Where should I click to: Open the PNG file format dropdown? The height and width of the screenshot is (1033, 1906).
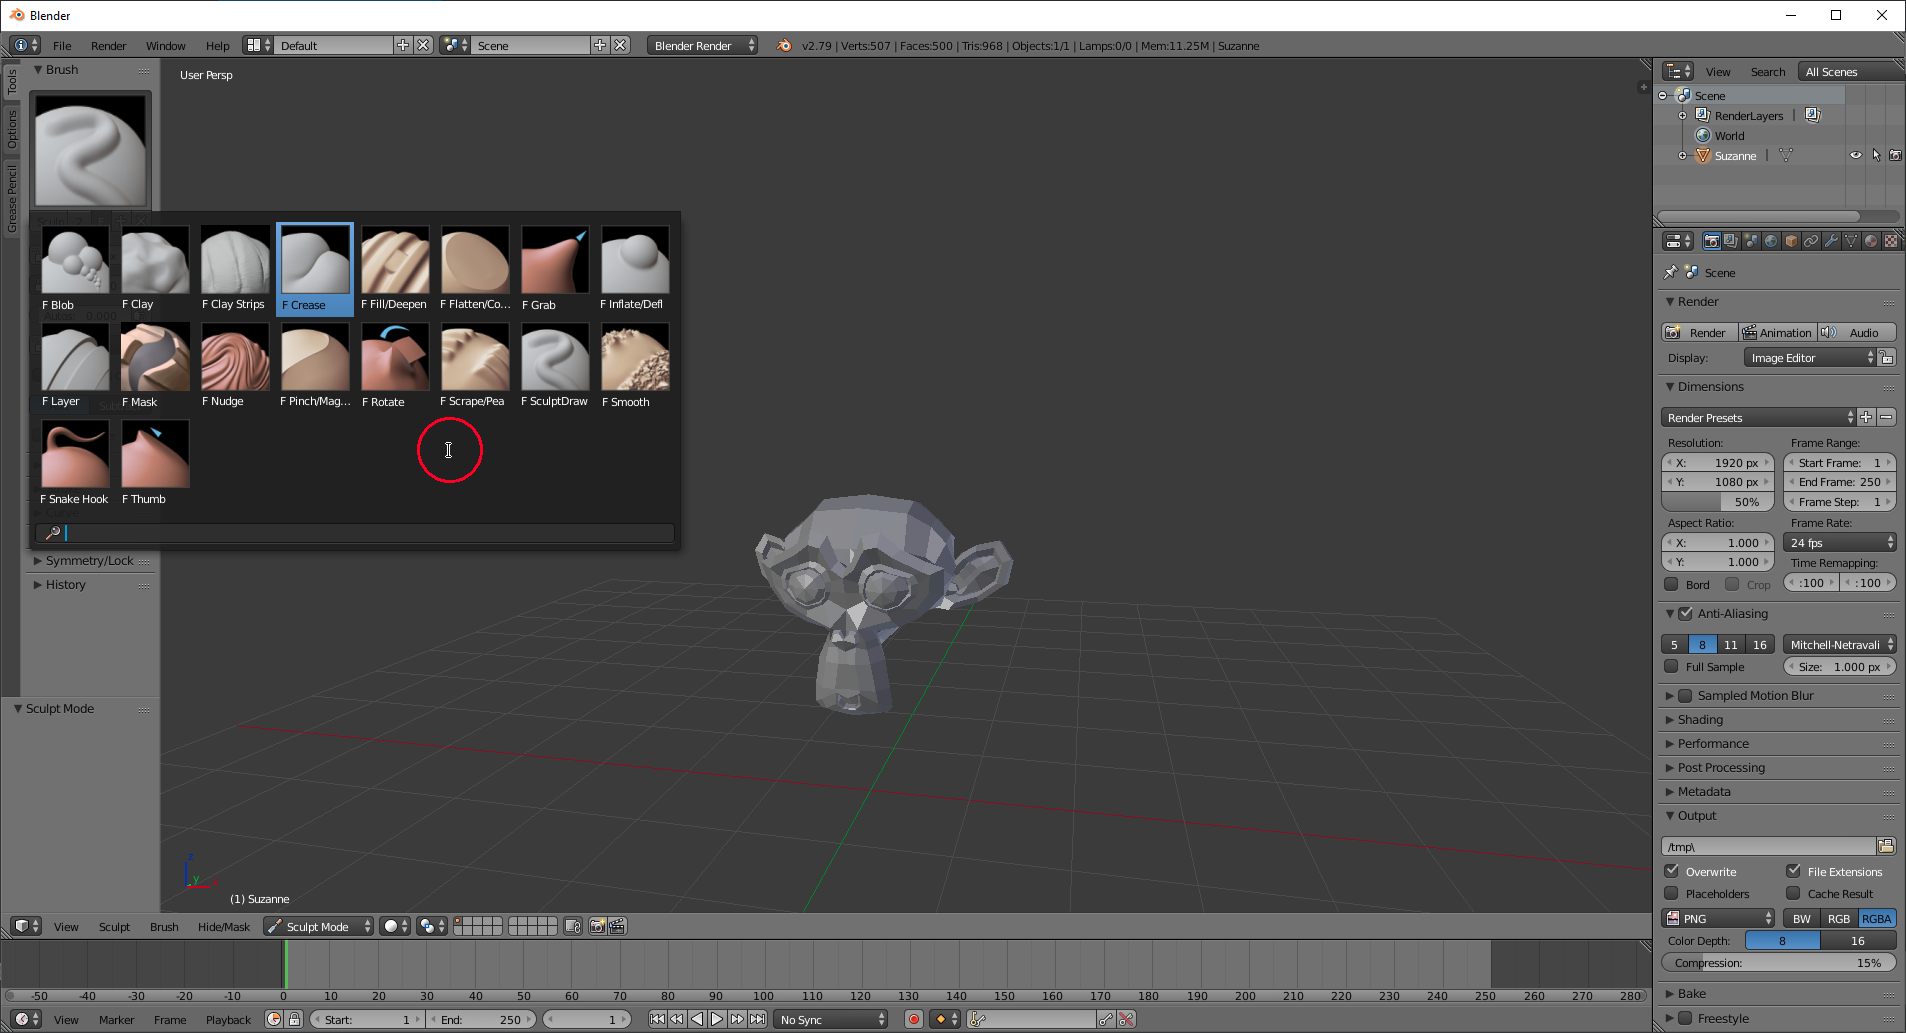point(1718,918)
